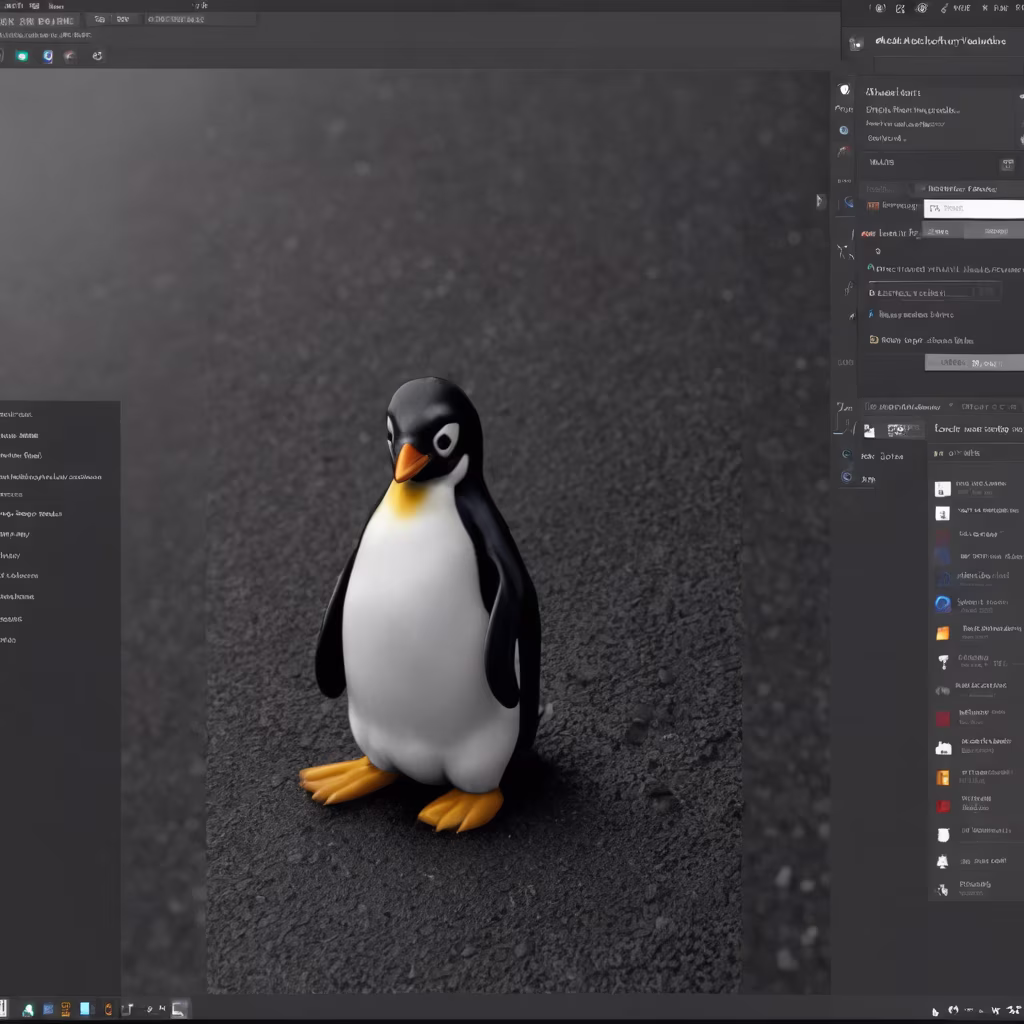
Task: Select the blue swirl icon in right list
Action: [942, 603]
